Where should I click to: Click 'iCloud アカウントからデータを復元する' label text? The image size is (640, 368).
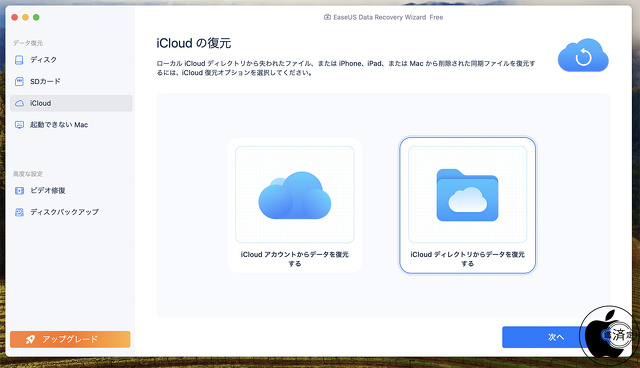[x=295, y=259]
